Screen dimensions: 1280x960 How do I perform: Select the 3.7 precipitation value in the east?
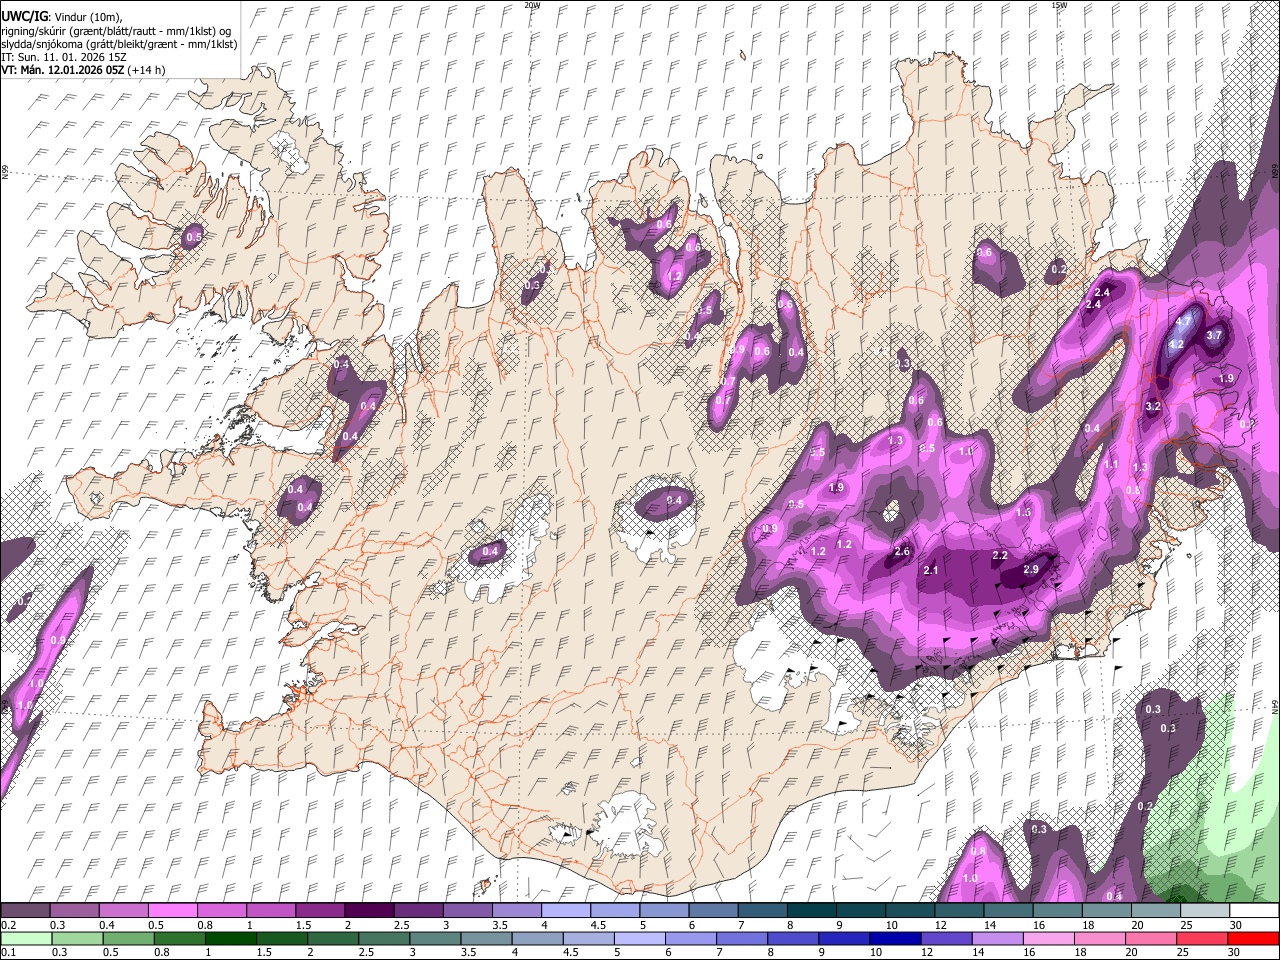coord(1215,335)
